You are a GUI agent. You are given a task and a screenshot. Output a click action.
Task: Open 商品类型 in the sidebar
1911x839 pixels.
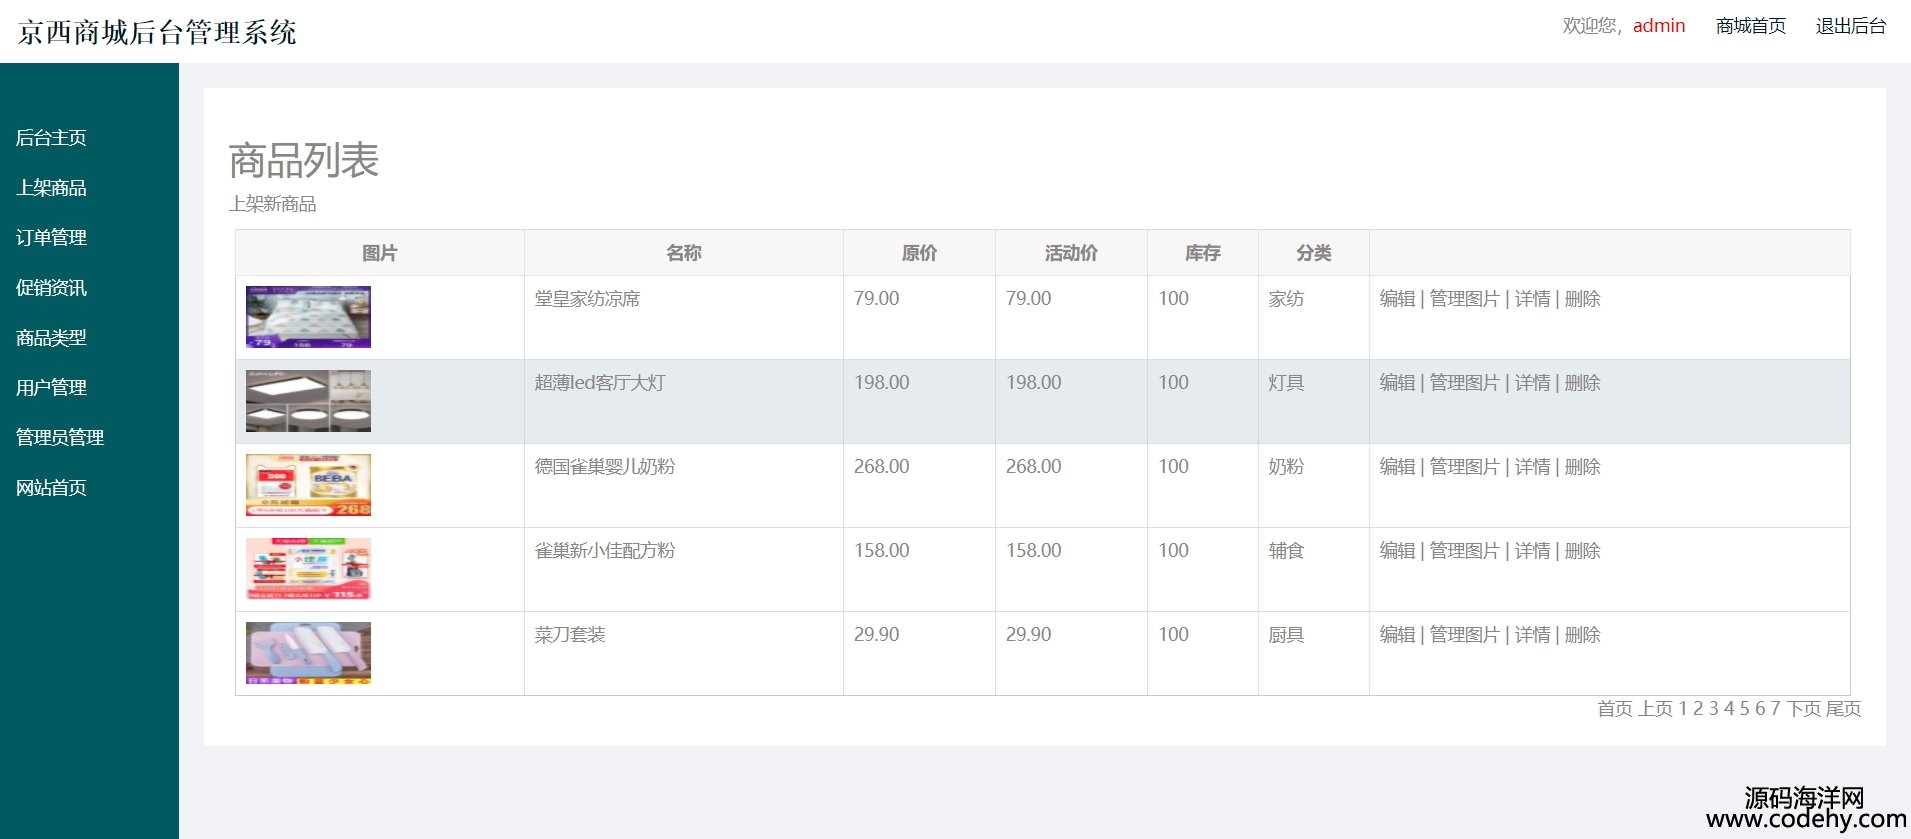[x=51, y=338]
